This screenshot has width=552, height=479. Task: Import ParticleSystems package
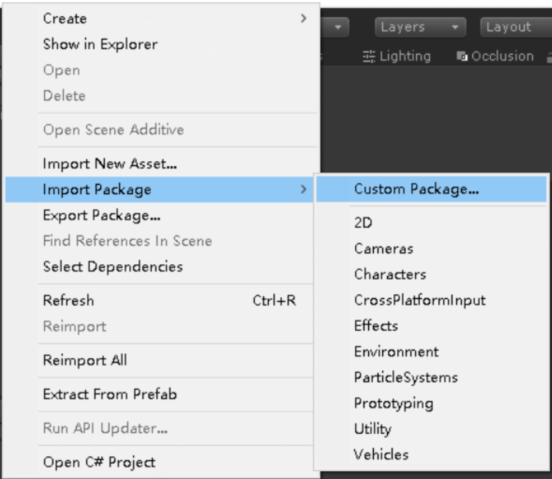[x=431, y=377]
